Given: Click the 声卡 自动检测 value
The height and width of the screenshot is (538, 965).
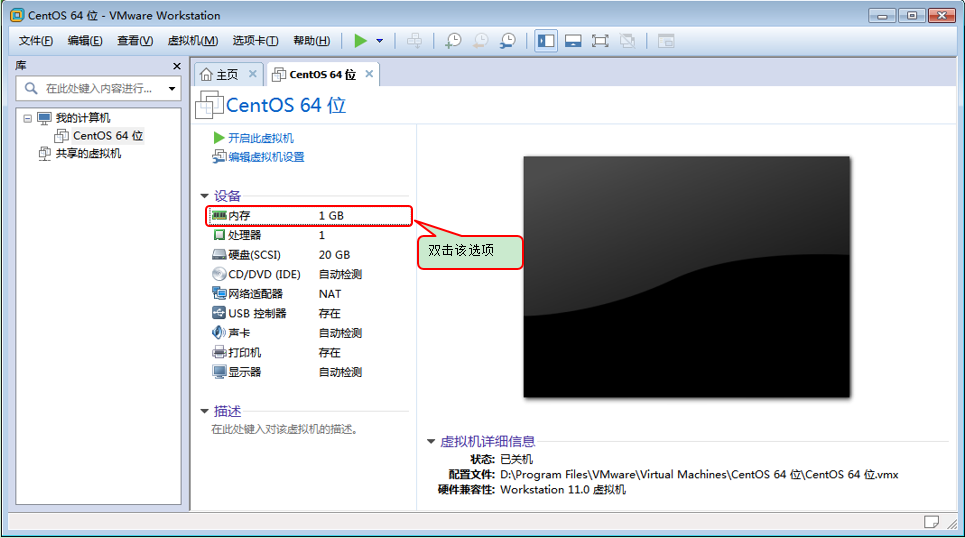Looking at the screenshot, I should [340, 333].
